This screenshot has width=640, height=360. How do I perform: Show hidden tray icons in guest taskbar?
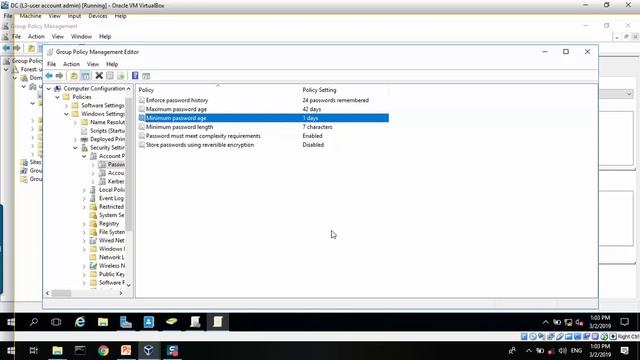click(x=545, y=322)
